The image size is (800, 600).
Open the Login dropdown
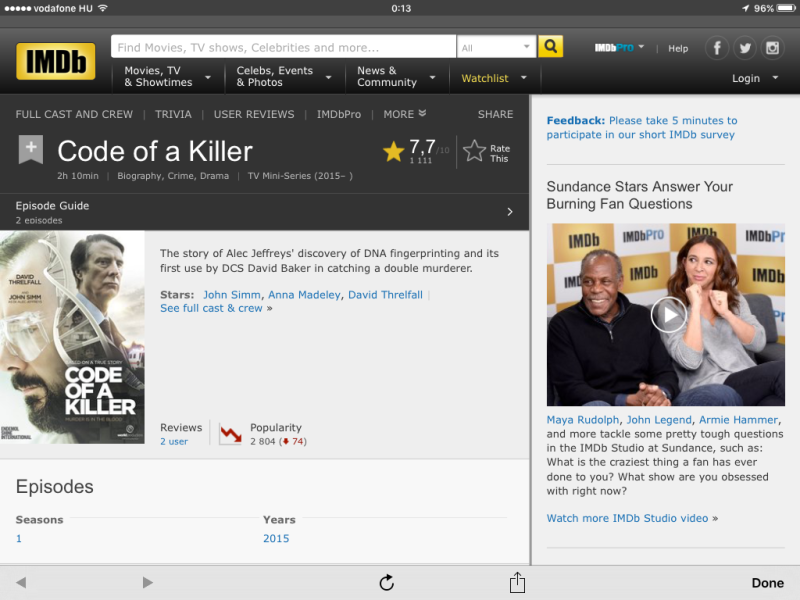coord(755,78)
